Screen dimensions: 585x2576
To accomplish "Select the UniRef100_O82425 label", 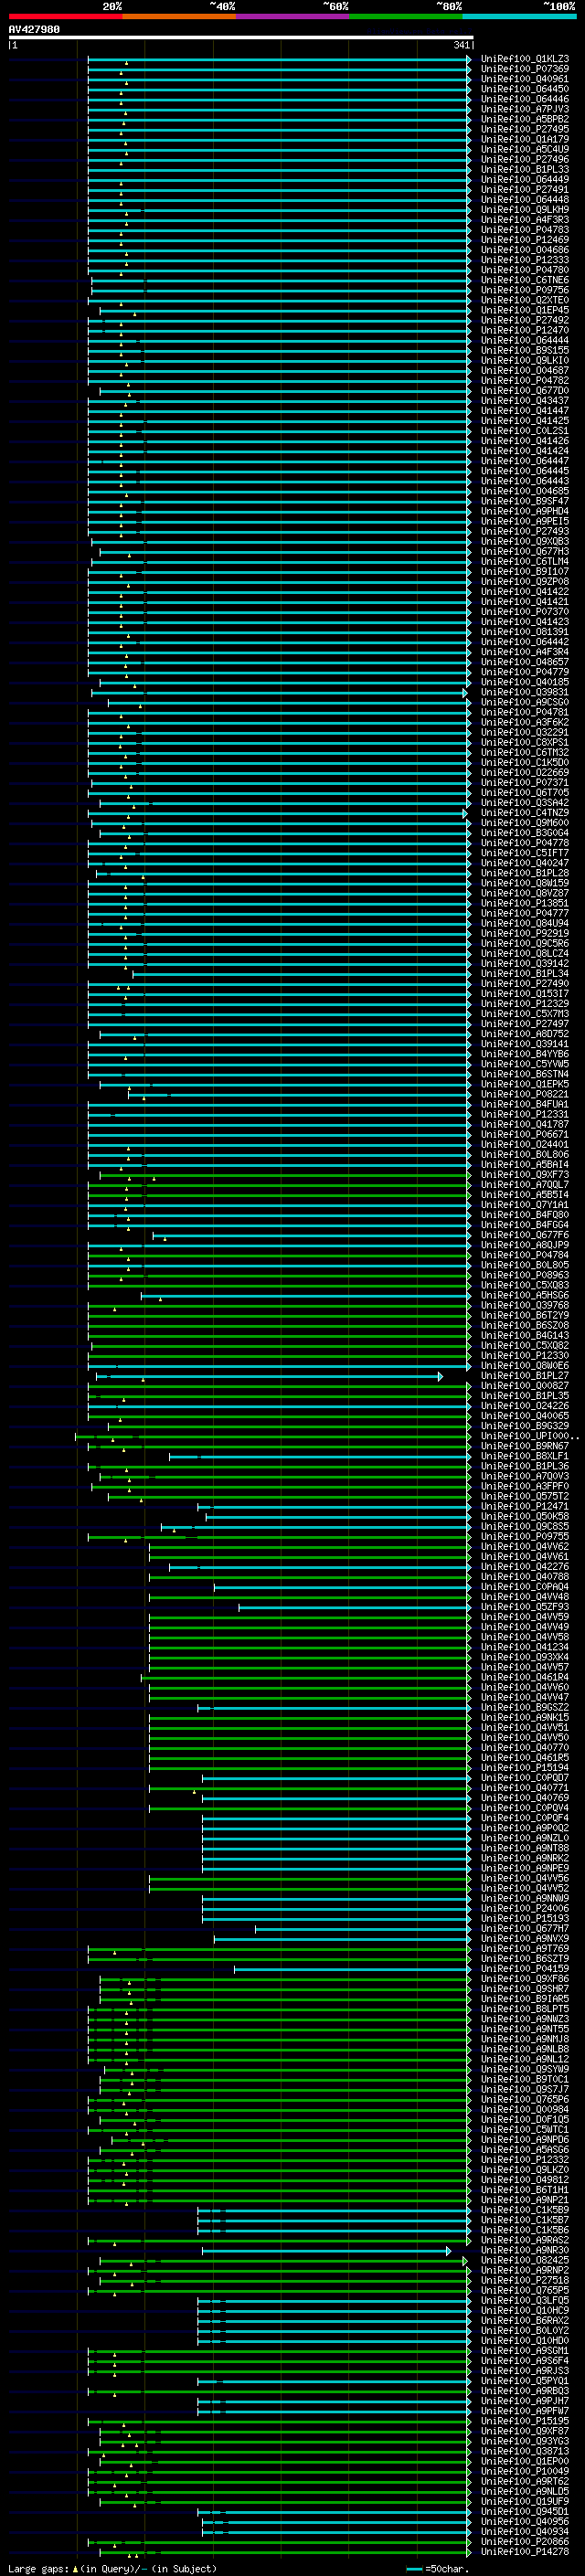I will click(525, 2260).
